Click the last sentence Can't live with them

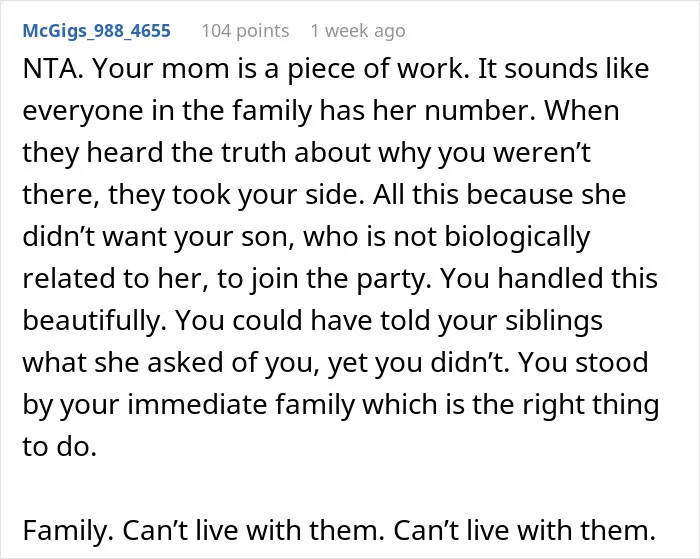point(524,530)
